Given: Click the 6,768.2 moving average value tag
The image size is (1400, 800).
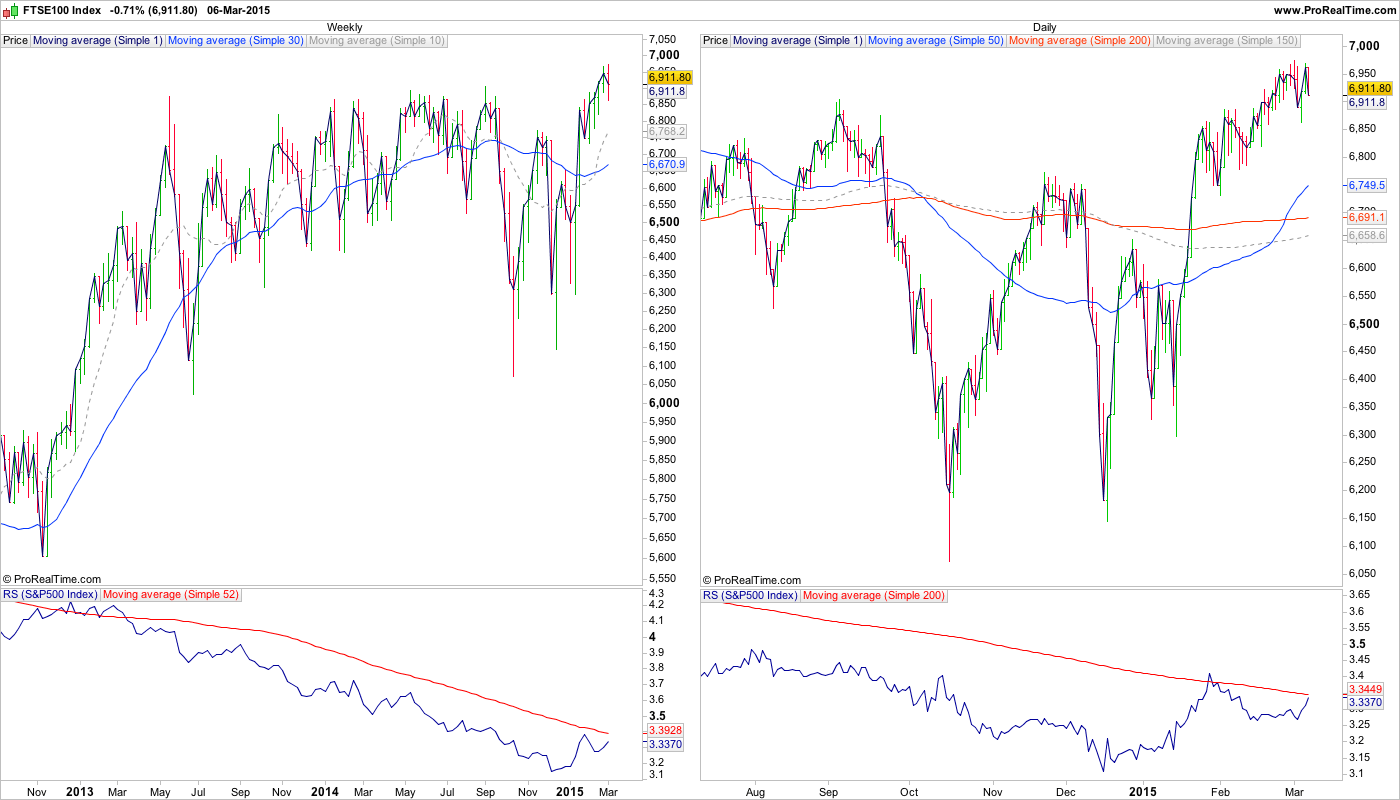Looking at the screenshot, I should point(667,131).
